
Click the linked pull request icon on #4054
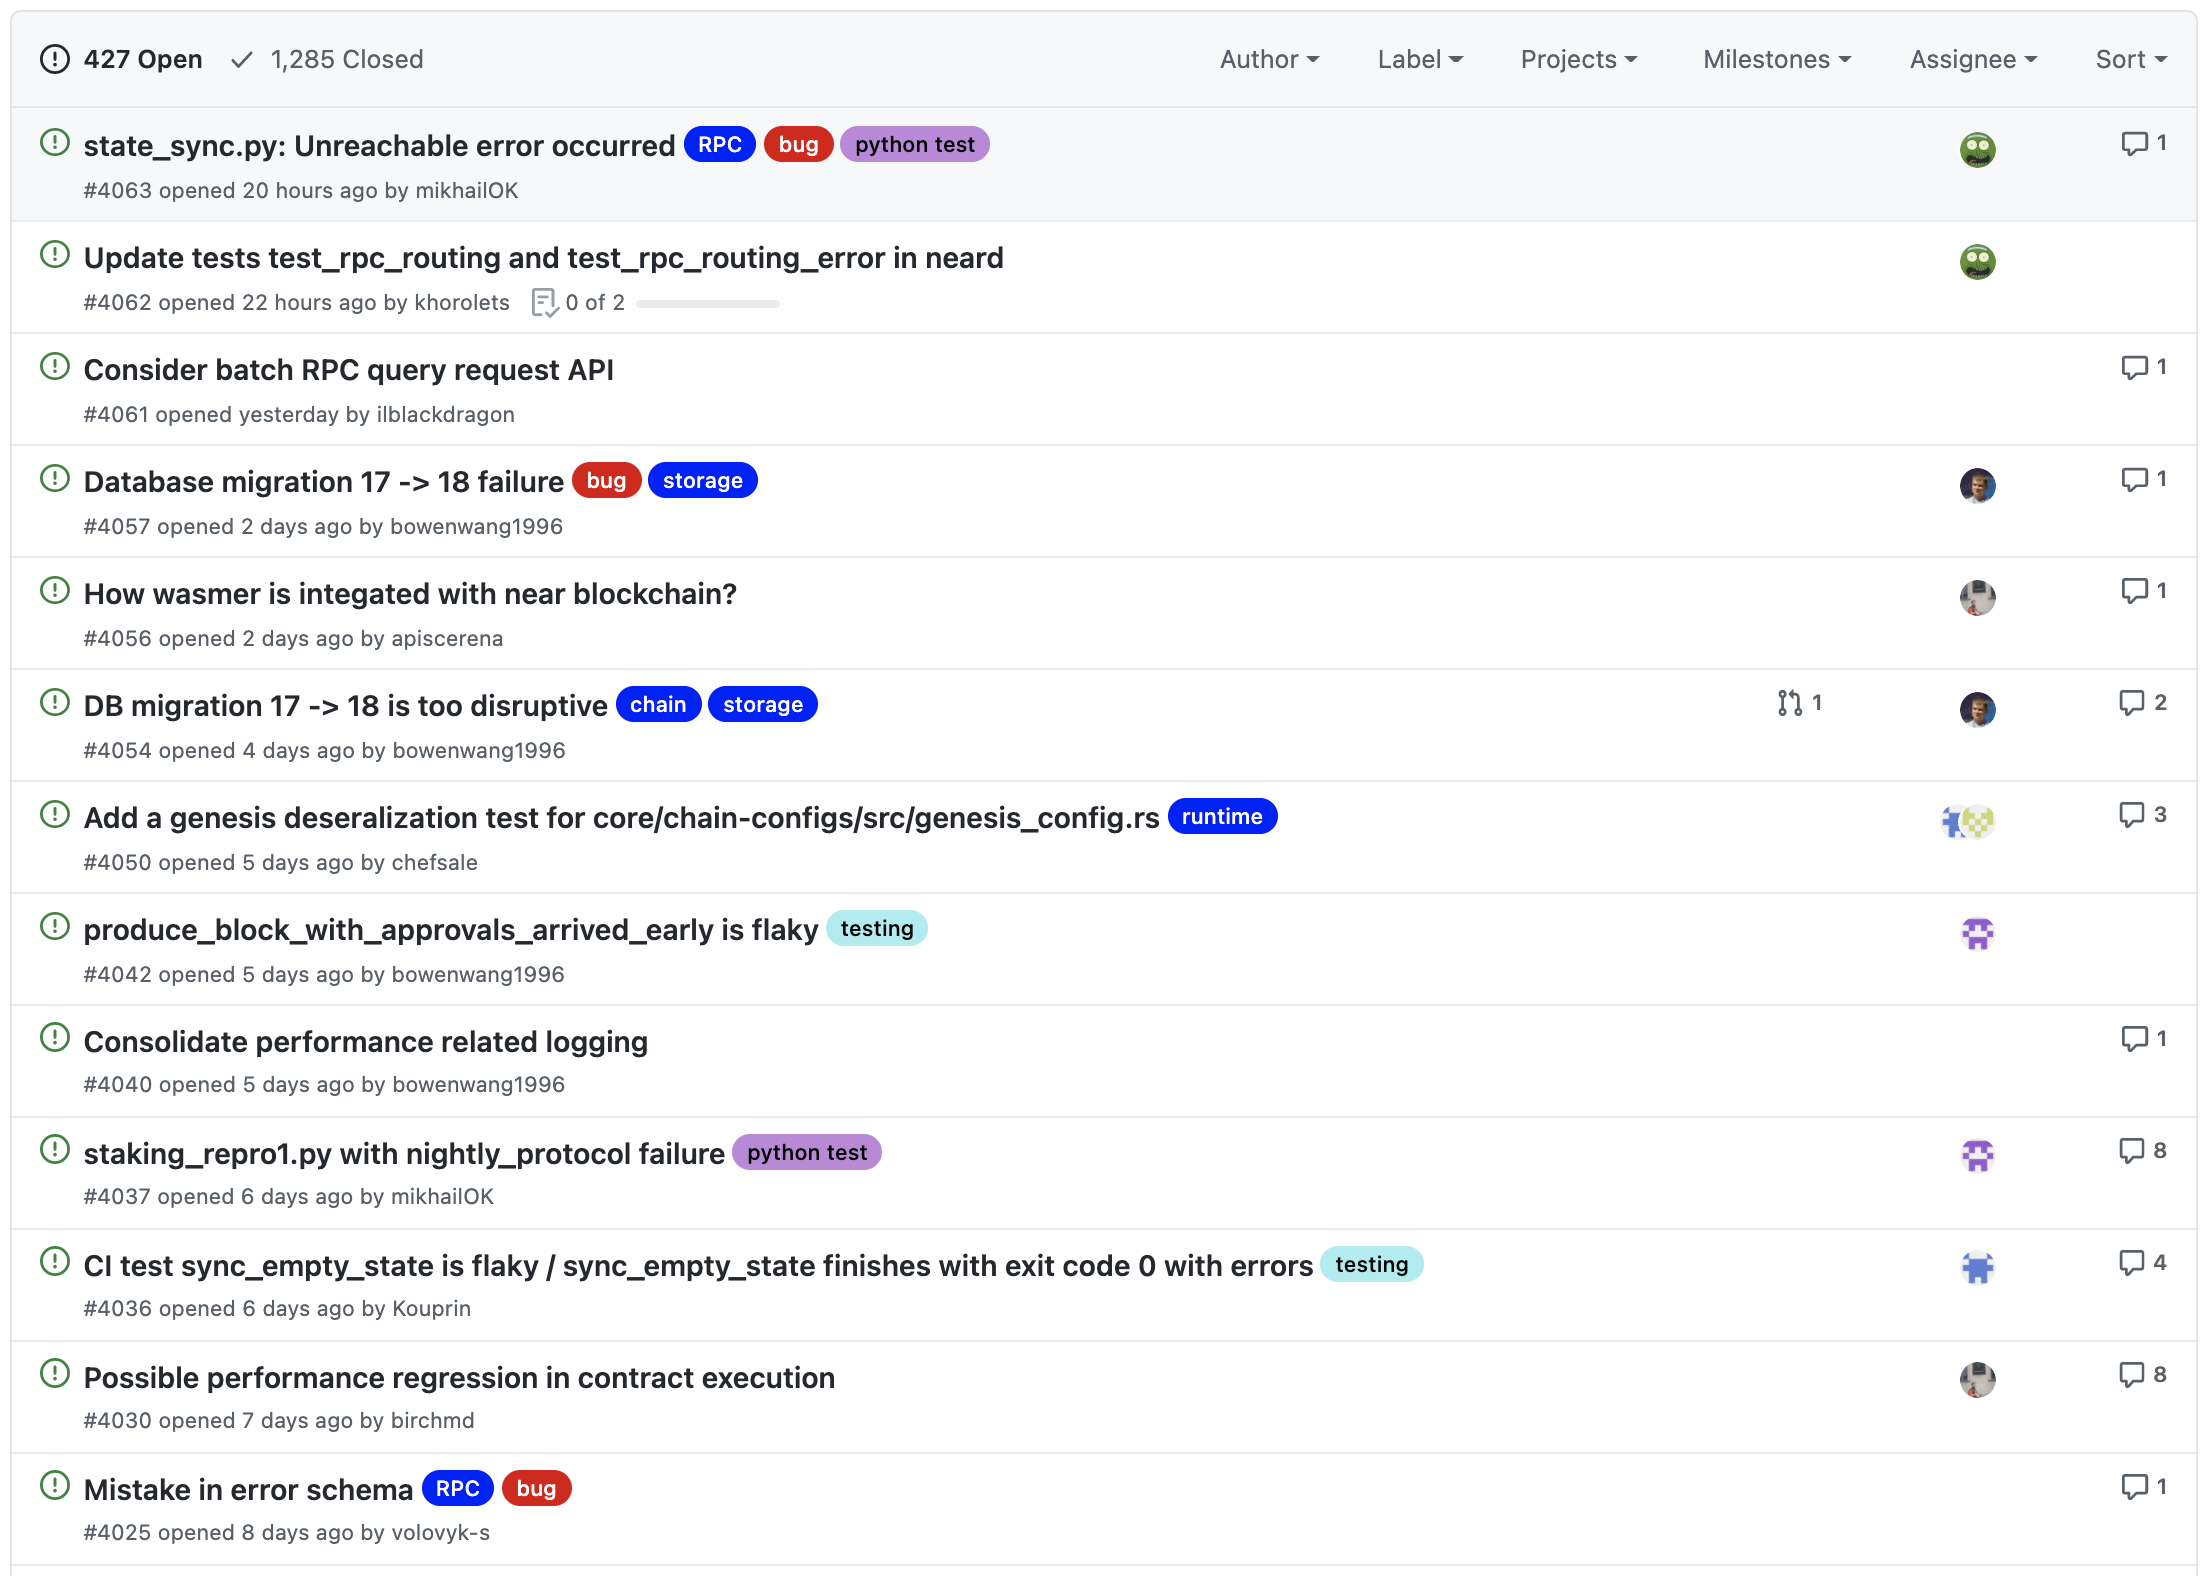pyautogui.click(x=1790, y=703)
